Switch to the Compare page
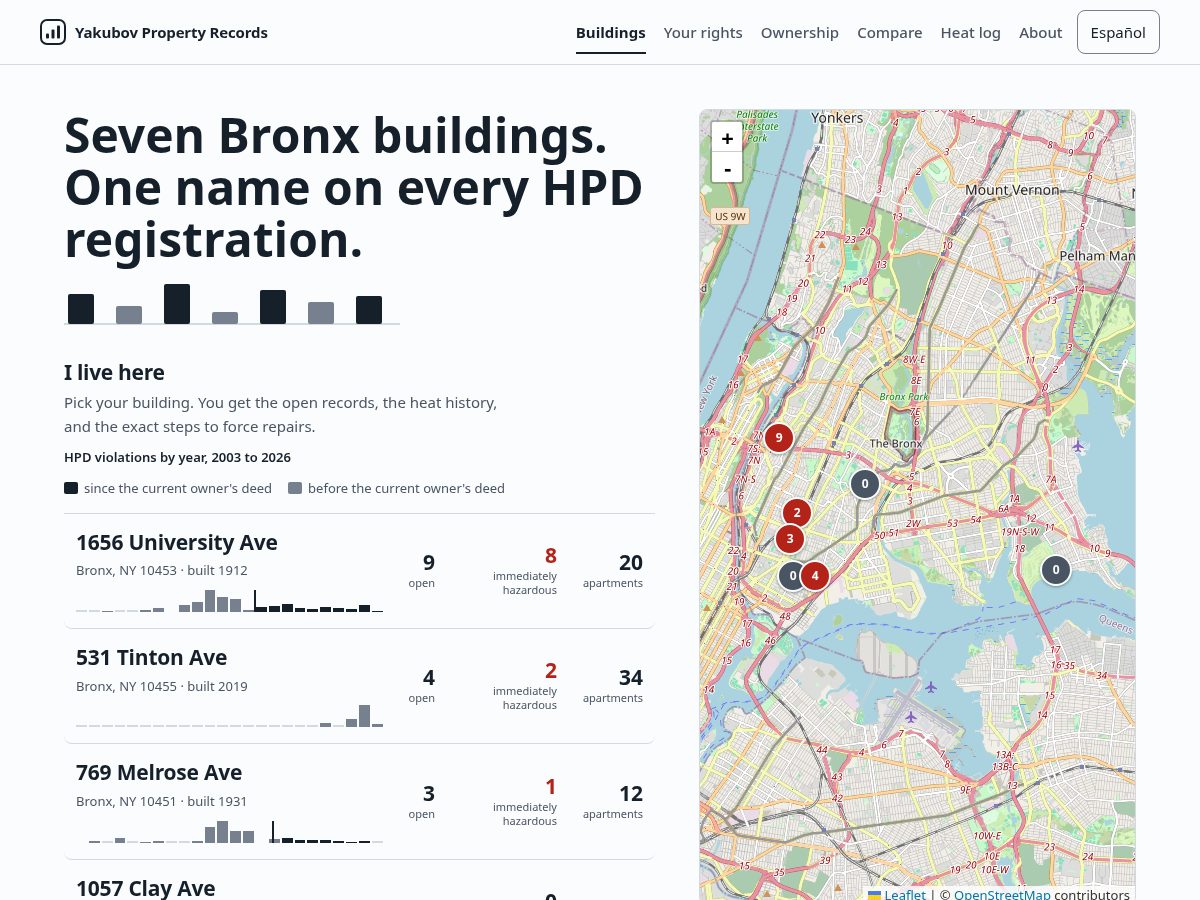Viewport: 1200px width, 900px height. pyautogui.click(x=890, y=32)
